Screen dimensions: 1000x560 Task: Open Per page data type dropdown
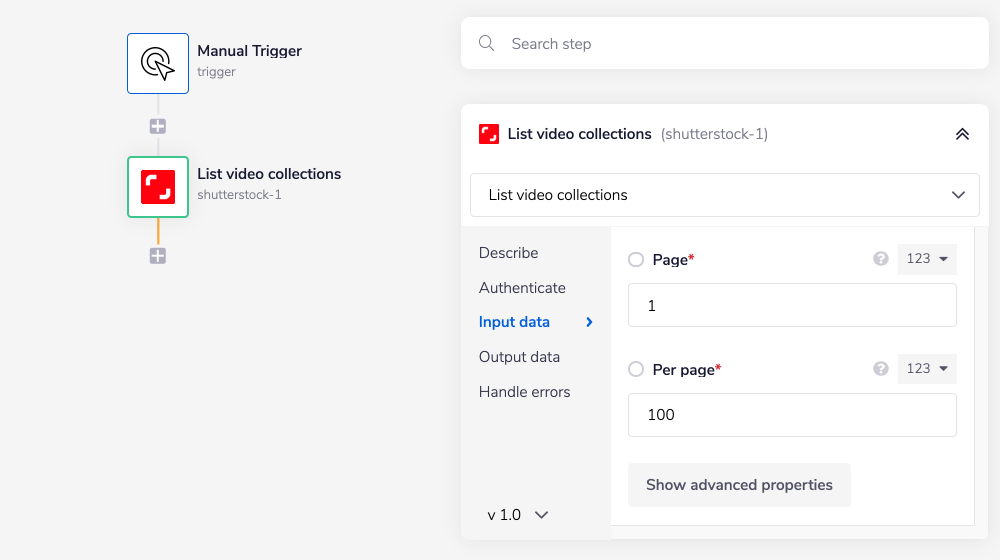click(927, 369)
